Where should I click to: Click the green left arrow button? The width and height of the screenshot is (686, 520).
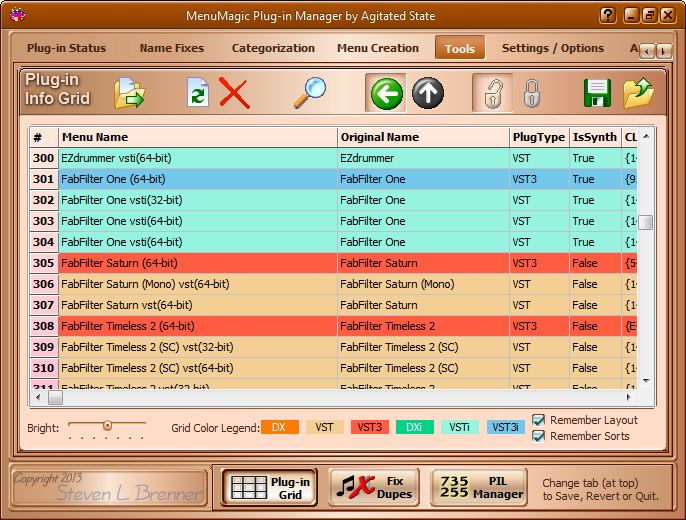(x=386, y=93)
